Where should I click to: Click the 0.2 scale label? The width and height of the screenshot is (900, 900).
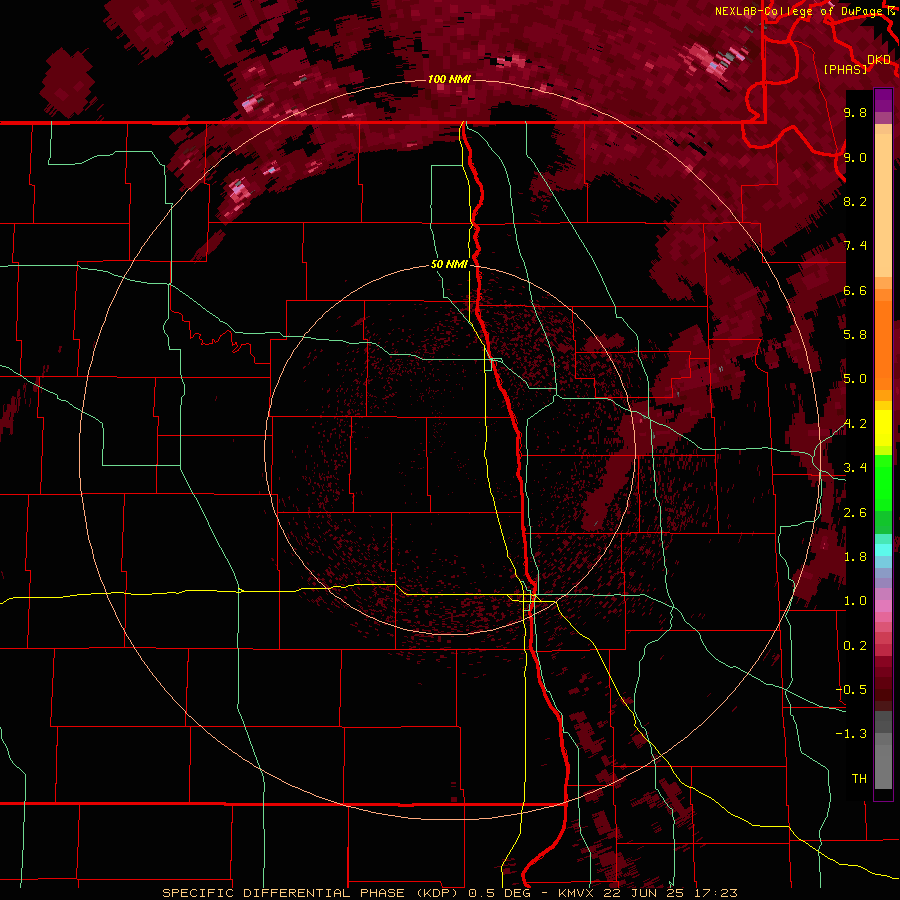pyautogui.click(x=855, y=646)
